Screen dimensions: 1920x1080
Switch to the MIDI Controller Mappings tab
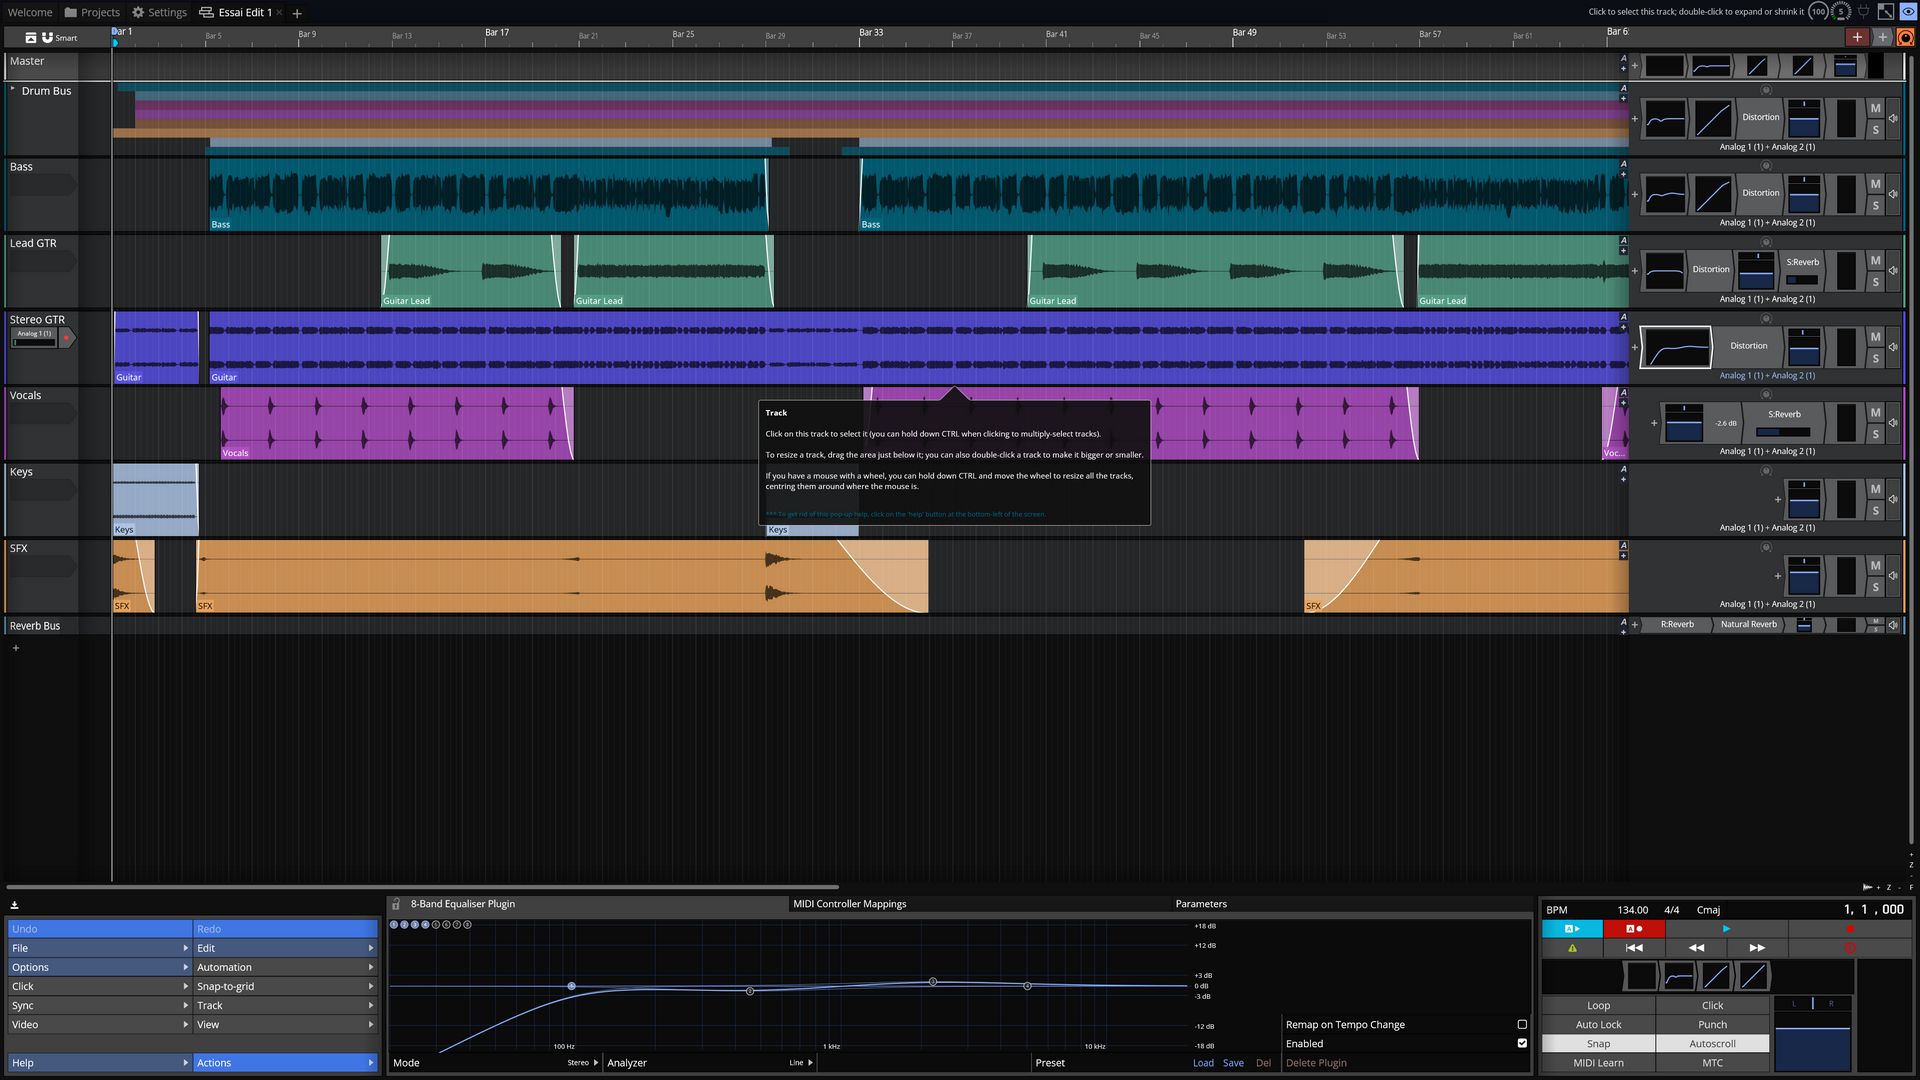click(x=849, y=904)
